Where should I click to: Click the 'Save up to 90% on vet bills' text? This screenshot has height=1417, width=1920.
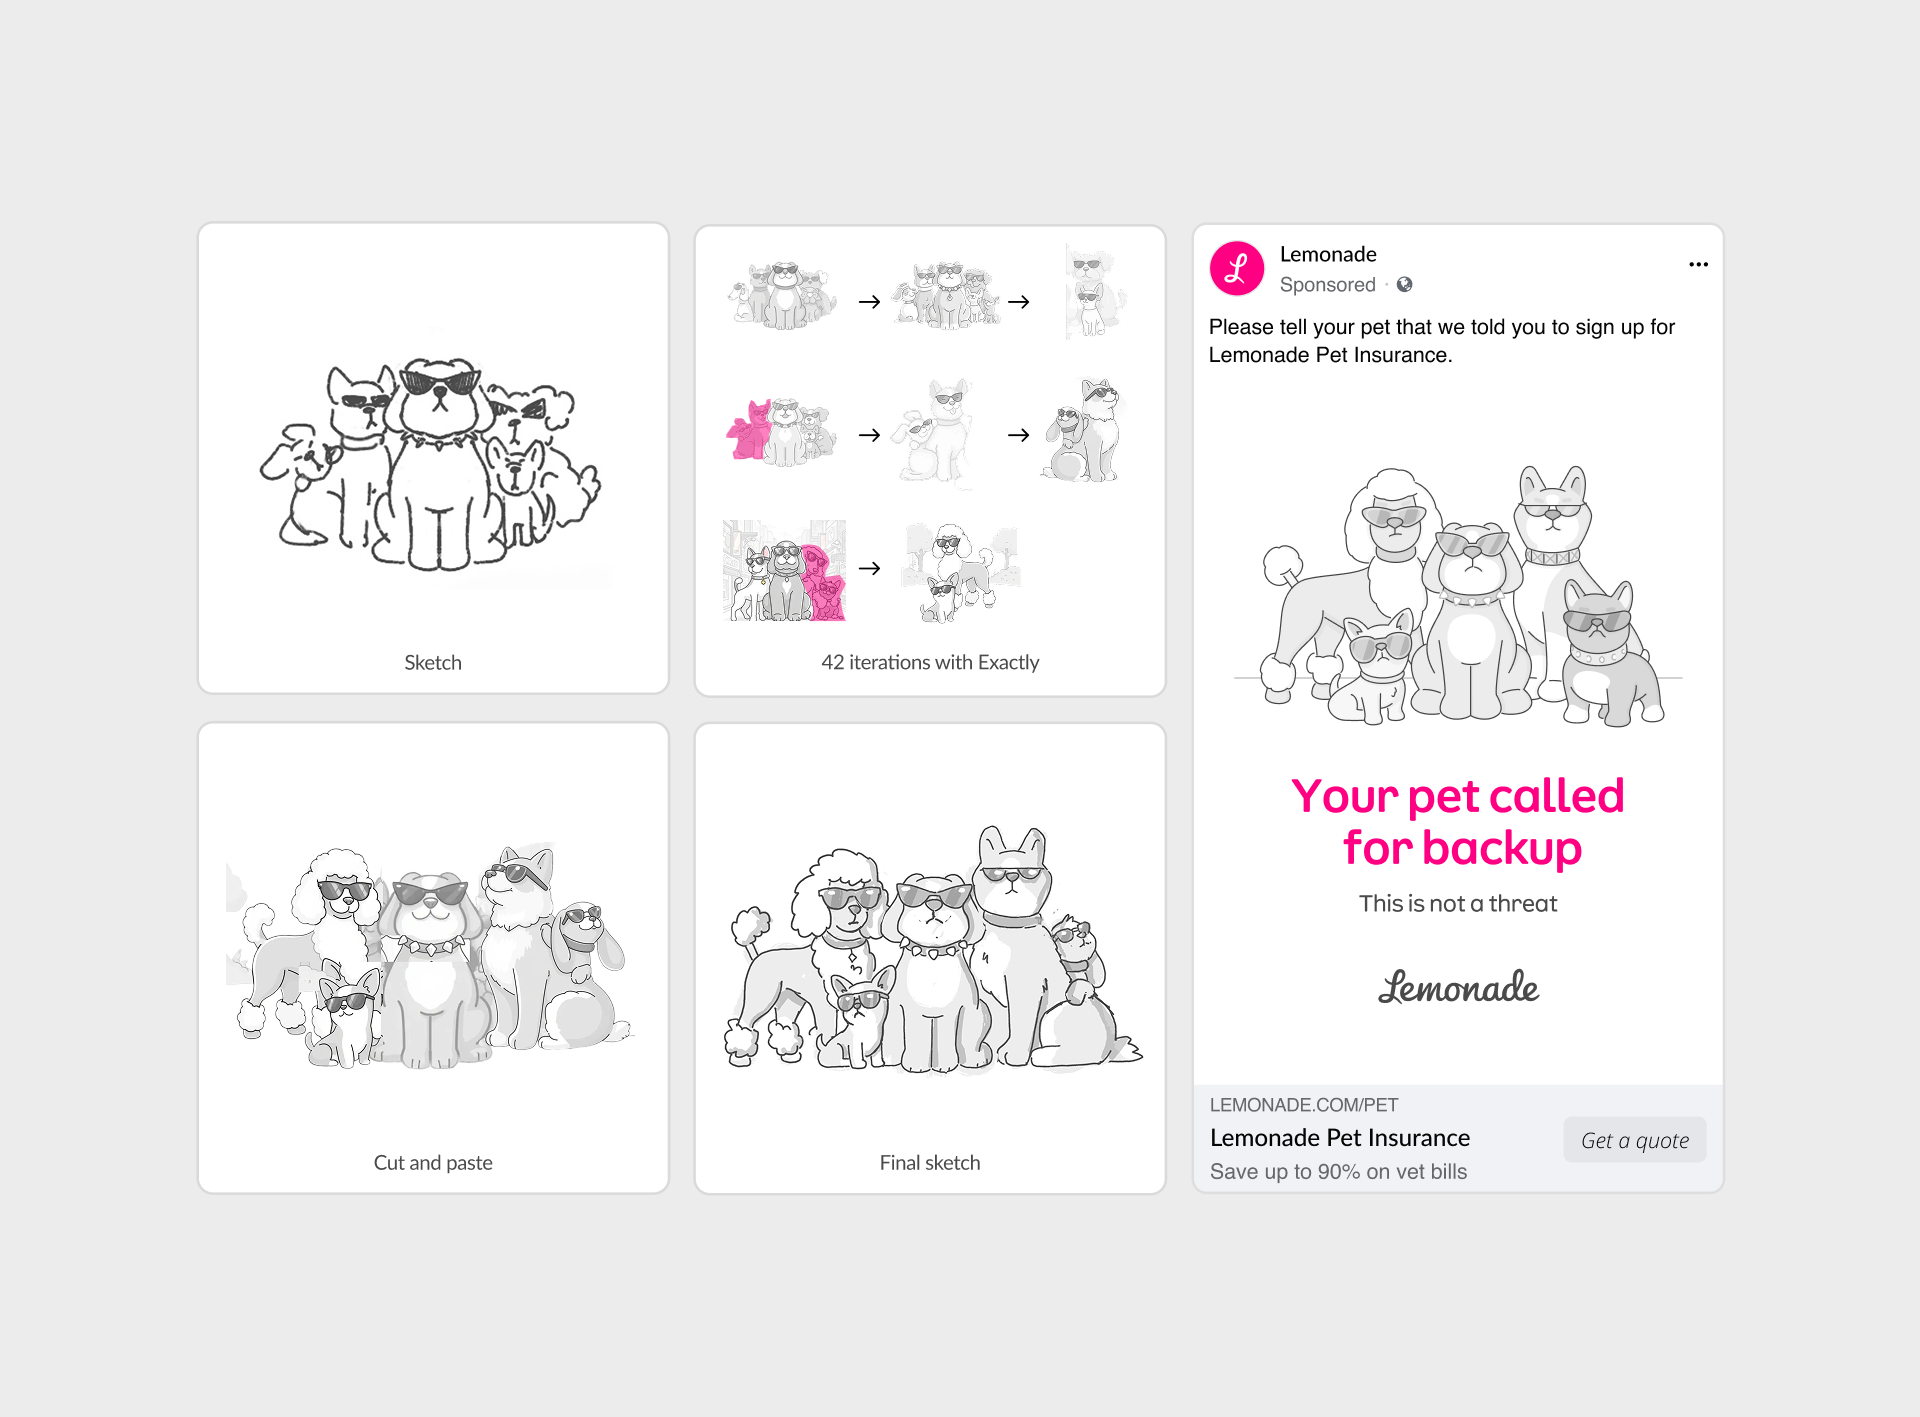1338,1172
